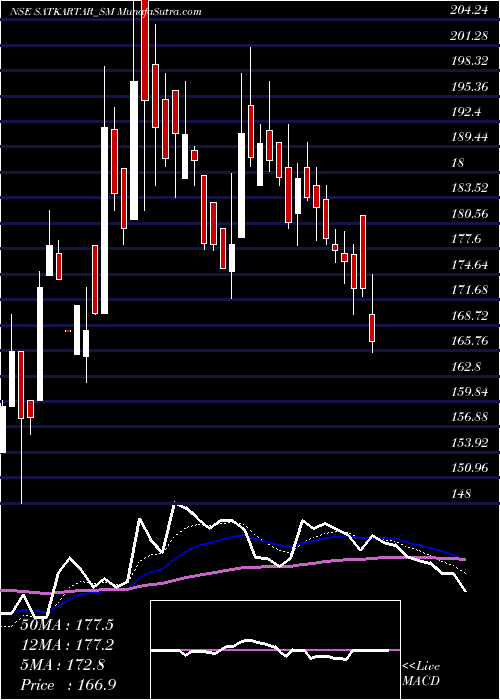Click the 150.96 price axis label
This screenshot has height=700, width=500.
469,468
